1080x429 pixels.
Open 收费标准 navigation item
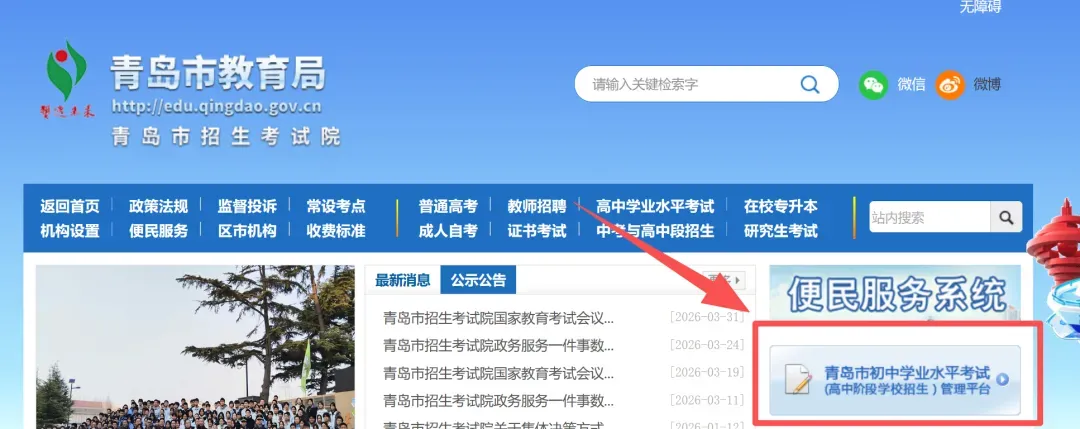(336, 231)
